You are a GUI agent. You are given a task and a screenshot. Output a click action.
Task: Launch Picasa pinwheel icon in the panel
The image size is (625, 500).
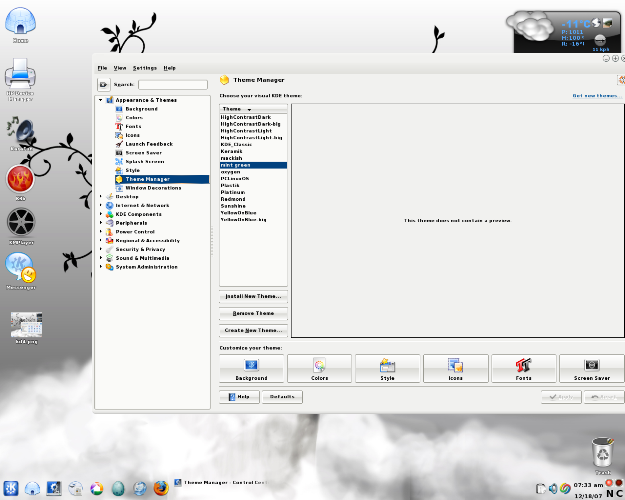tap(96, 488)
